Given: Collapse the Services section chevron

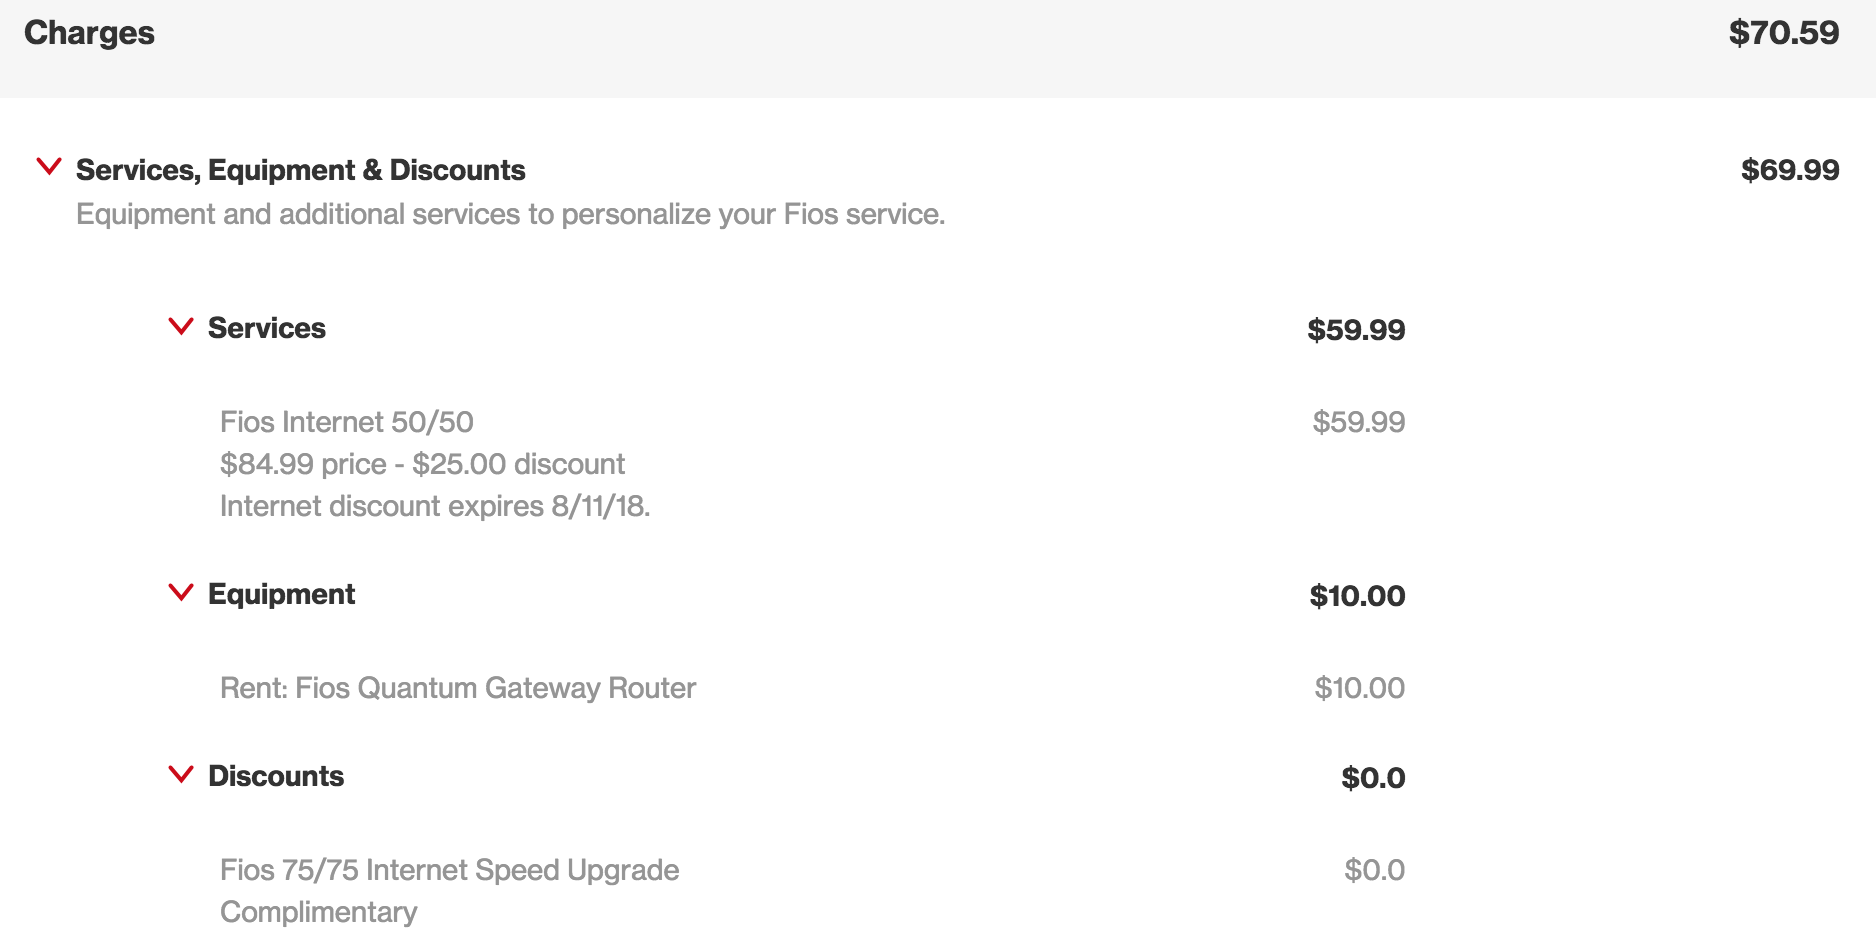Looking at the screenshot, I should point(181,327).
